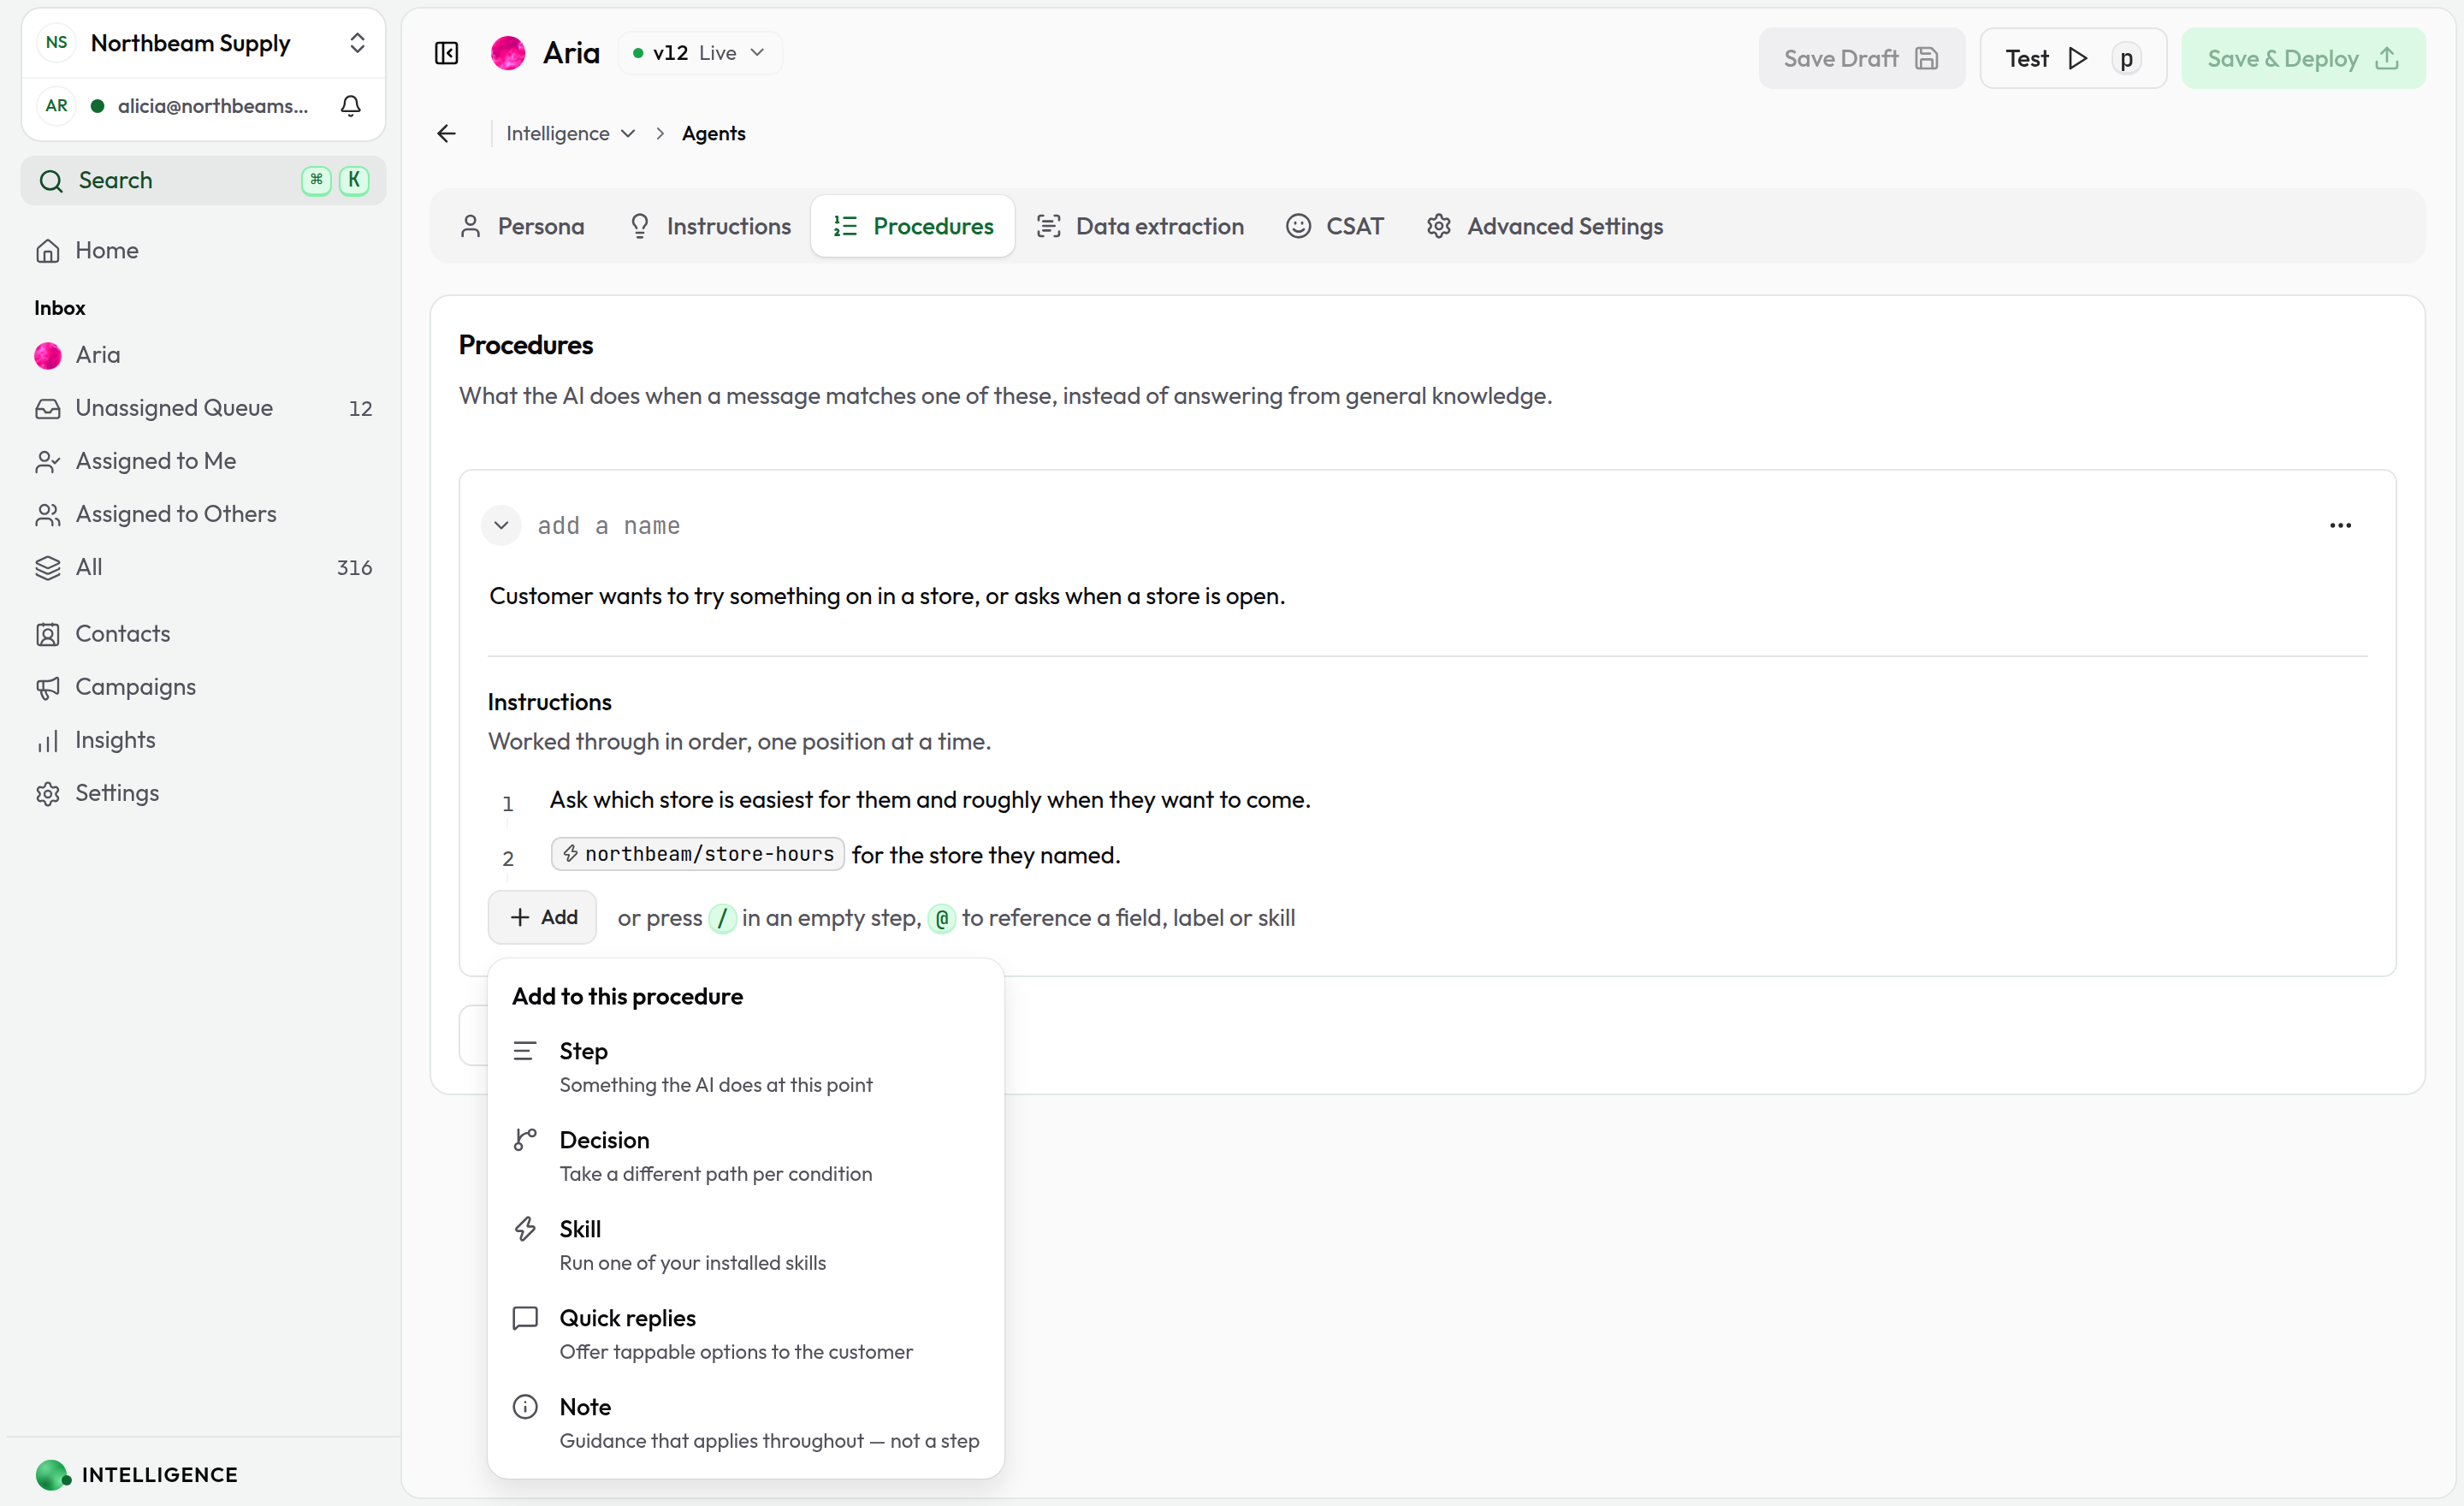Click step 1 text 'Ask which store is easiest'
Viewport: 2464px width, 1506px height.
(929, 799)
